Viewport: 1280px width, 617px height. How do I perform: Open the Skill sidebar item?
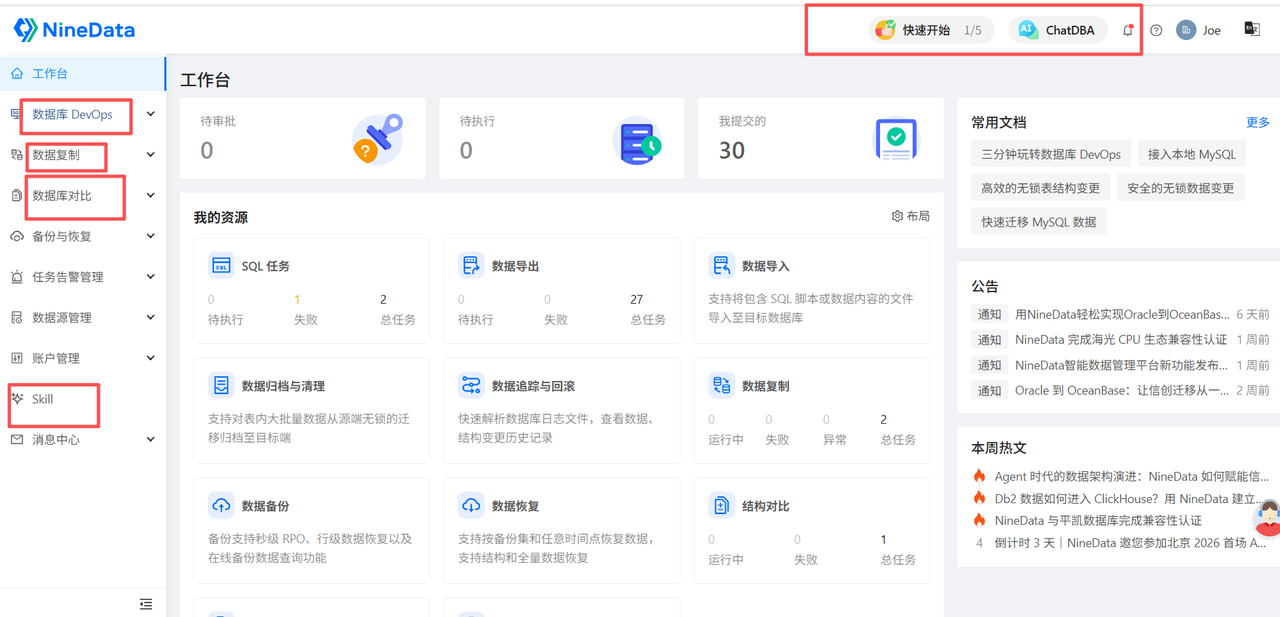[83, 399]
